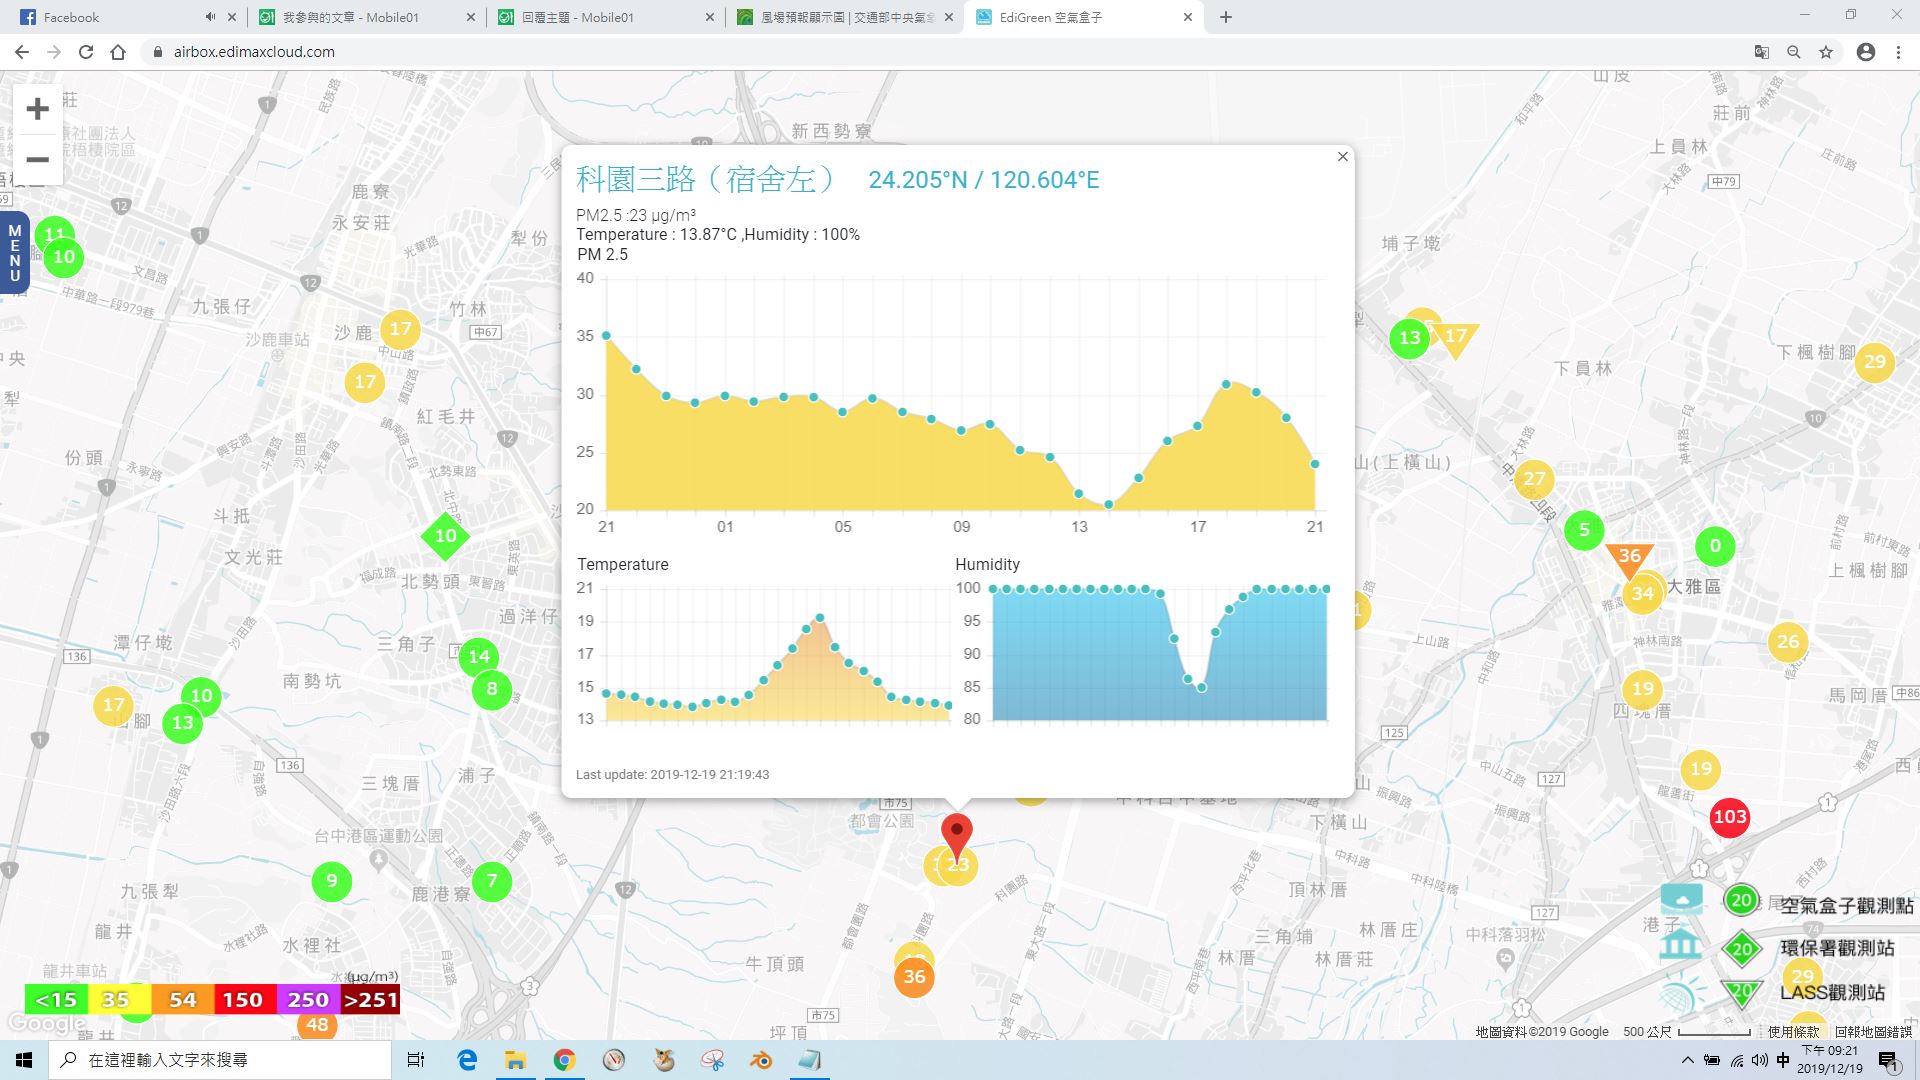This screenshot has width=1920, height=1080.
Task: Click the red location pin marker
Action: [x=957, y=837]
